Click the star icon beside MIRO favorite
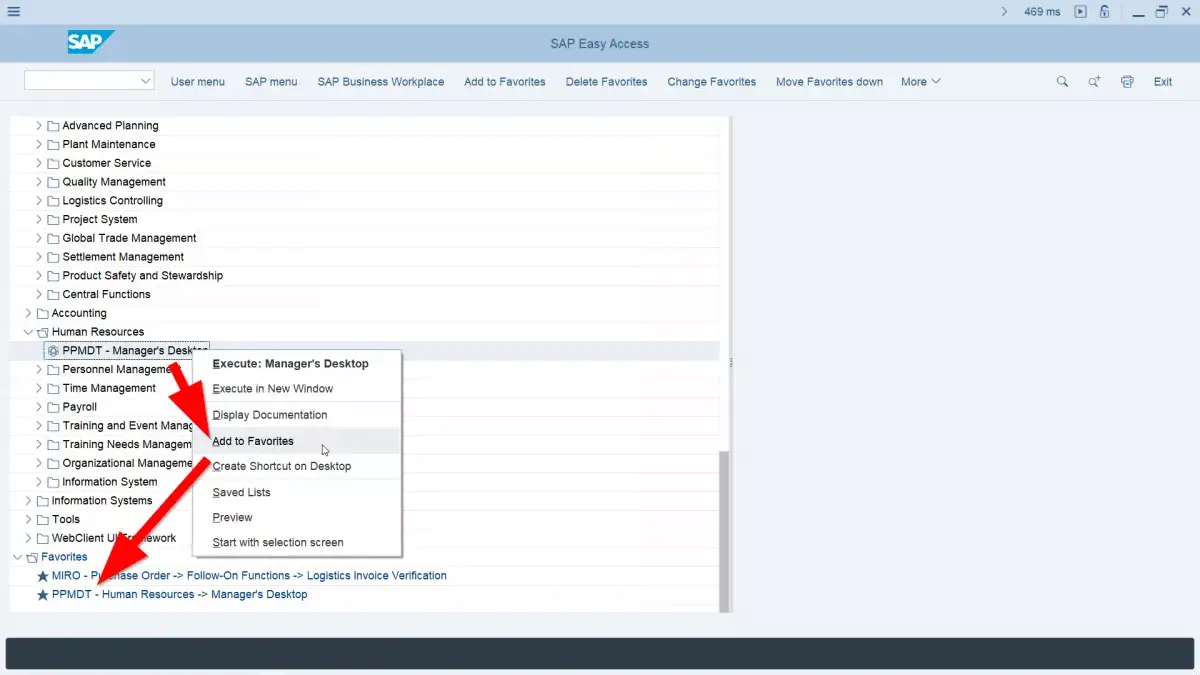The image size is (1200, 675). [x=42, y=576]
